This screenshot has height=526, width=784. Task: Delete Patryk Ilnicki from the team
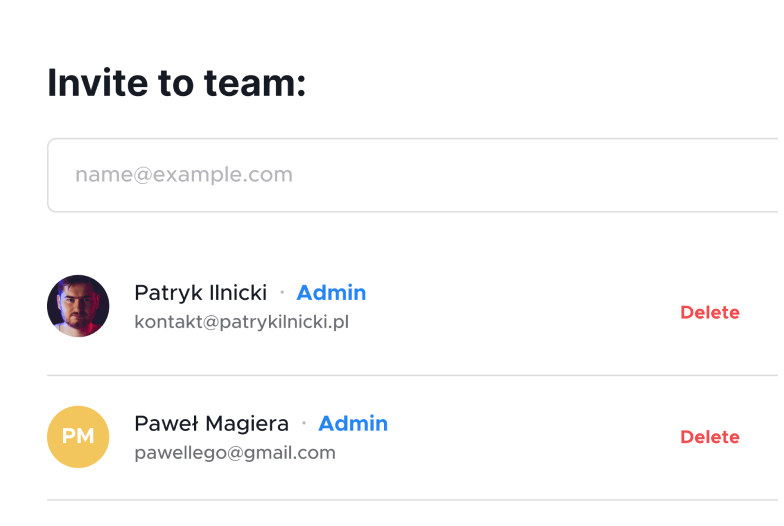pos(709,312)
